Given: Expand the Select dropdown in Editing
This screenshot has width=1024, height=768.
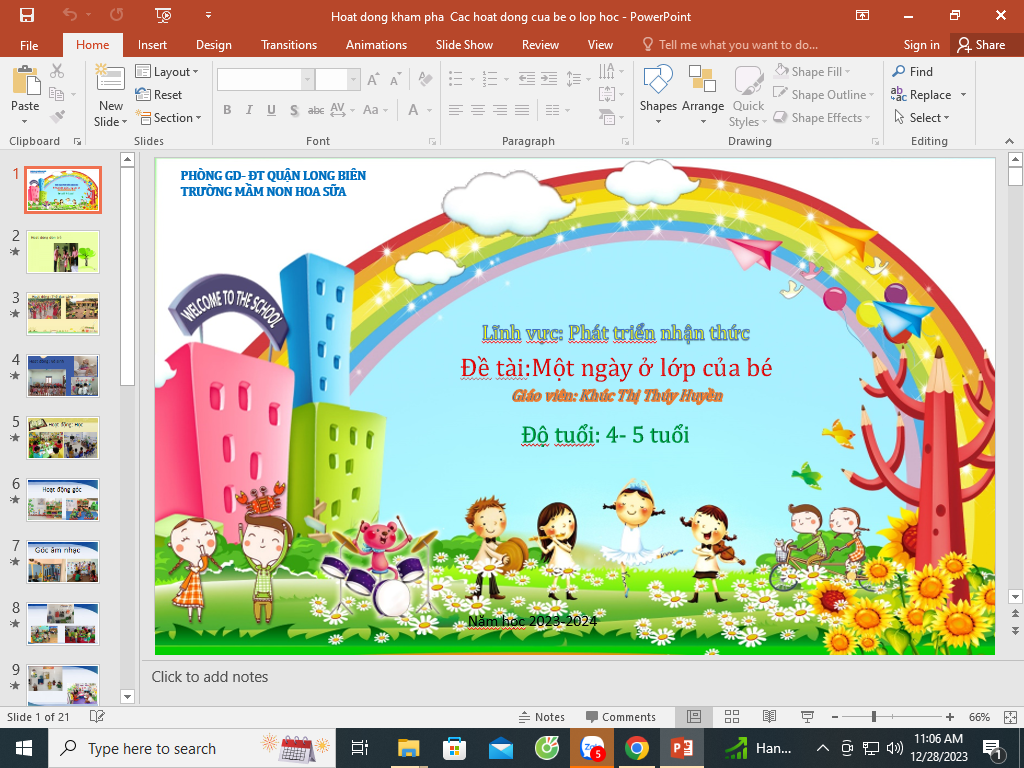Looking at the screenshot, I should [923, 118].
